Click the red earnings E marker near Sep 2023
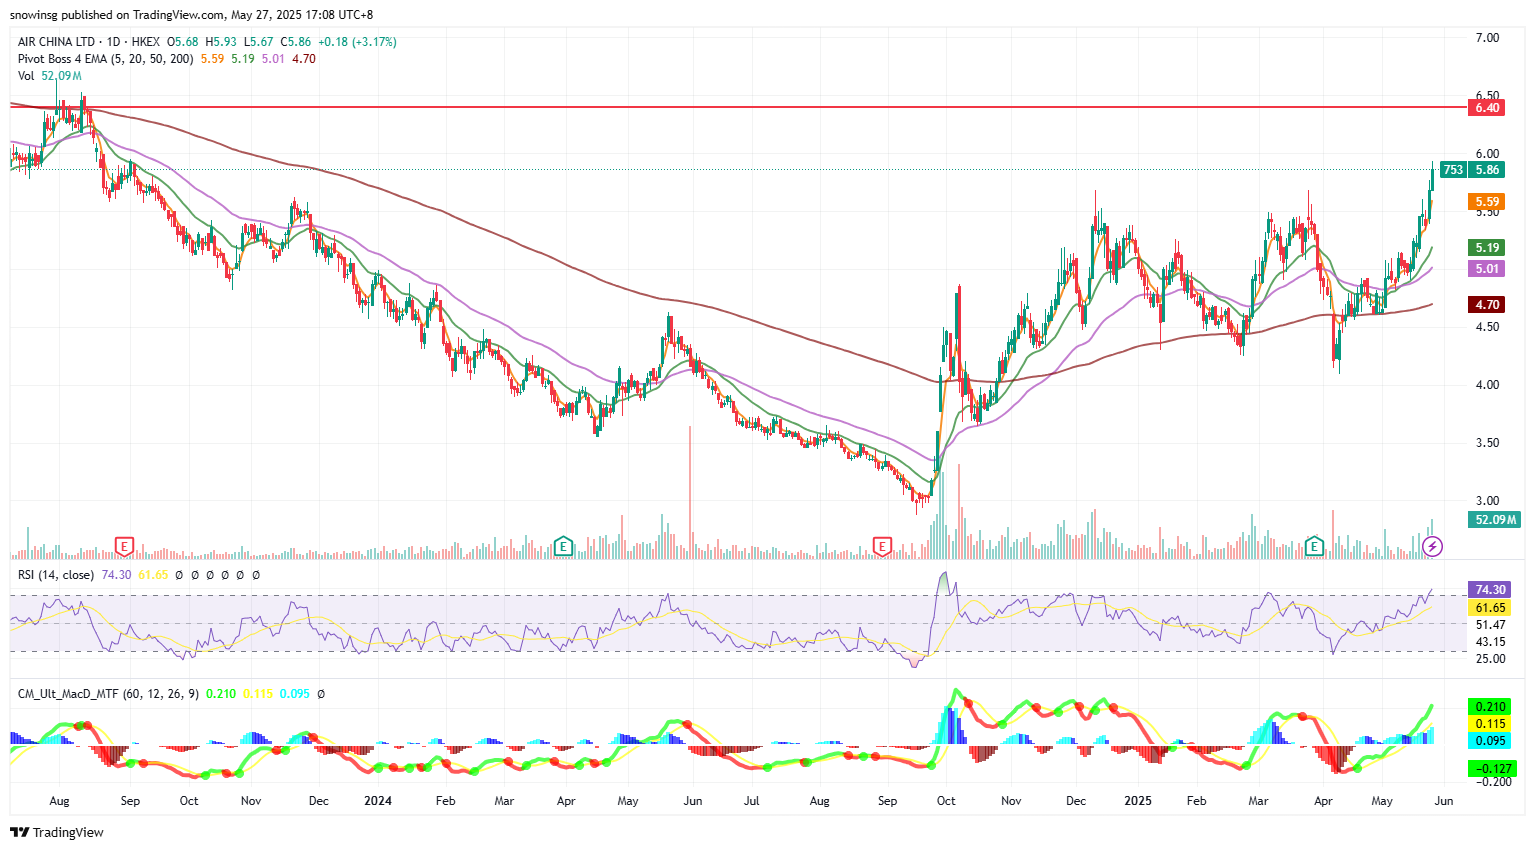 click(124, 546)
